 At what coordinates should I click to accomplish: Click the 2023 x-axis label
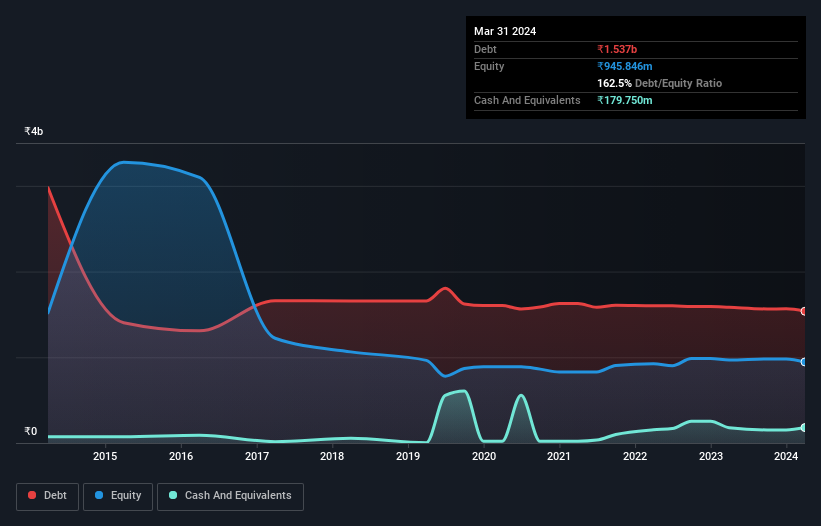pos(711,456)
